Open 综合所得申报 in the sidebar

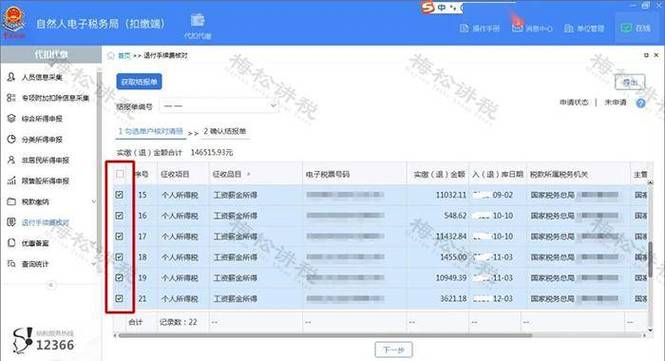coord(42,119)
